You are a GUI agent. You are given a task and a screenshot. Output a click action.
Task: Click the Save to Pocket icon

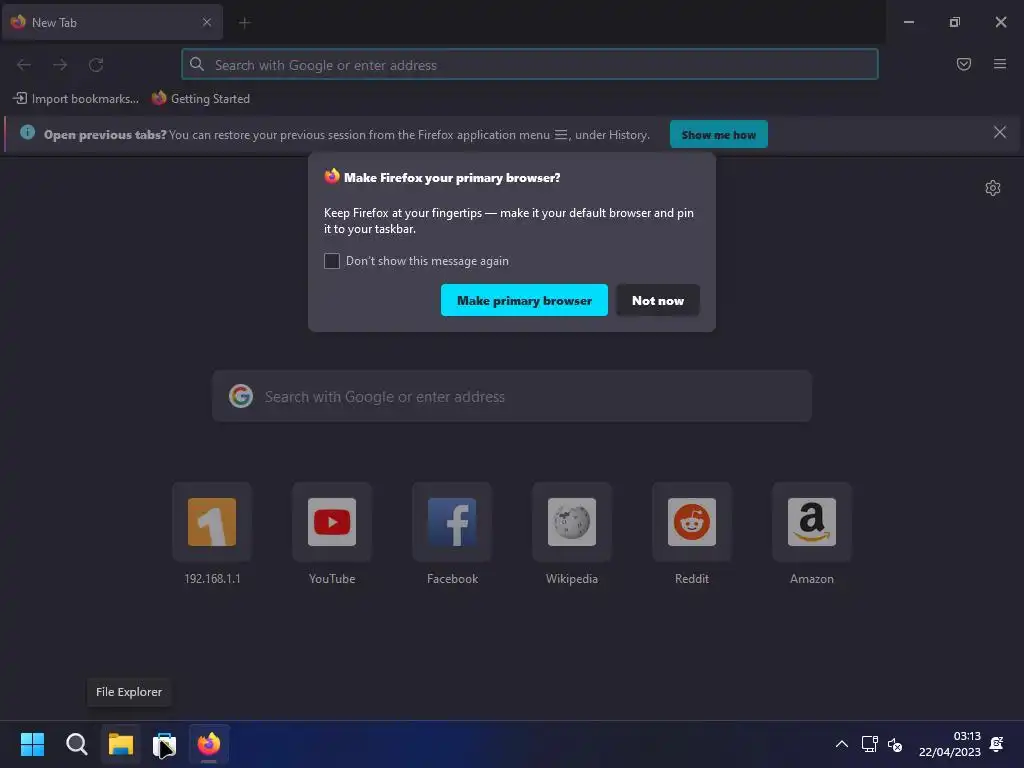click(x=963, y=64)
